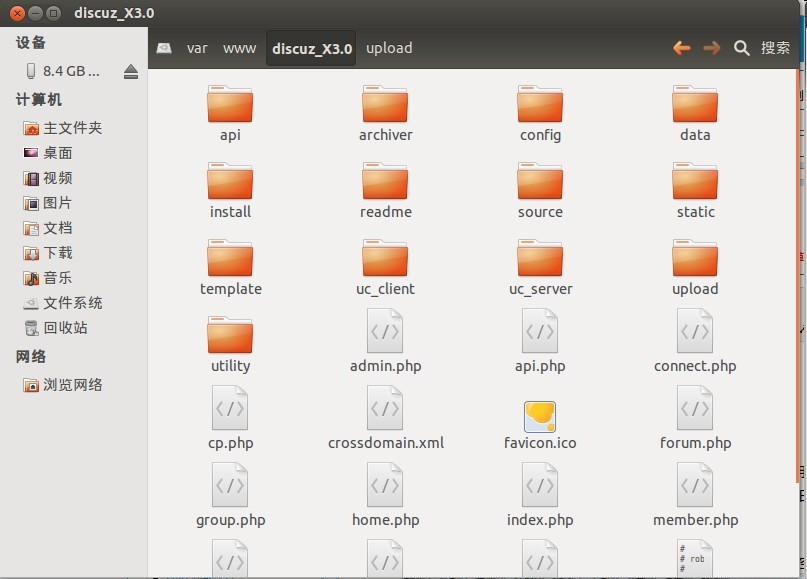Screen dimensions: 807x579
Task: Click the vertical scrollbar of file view
Action: point(797,275)
